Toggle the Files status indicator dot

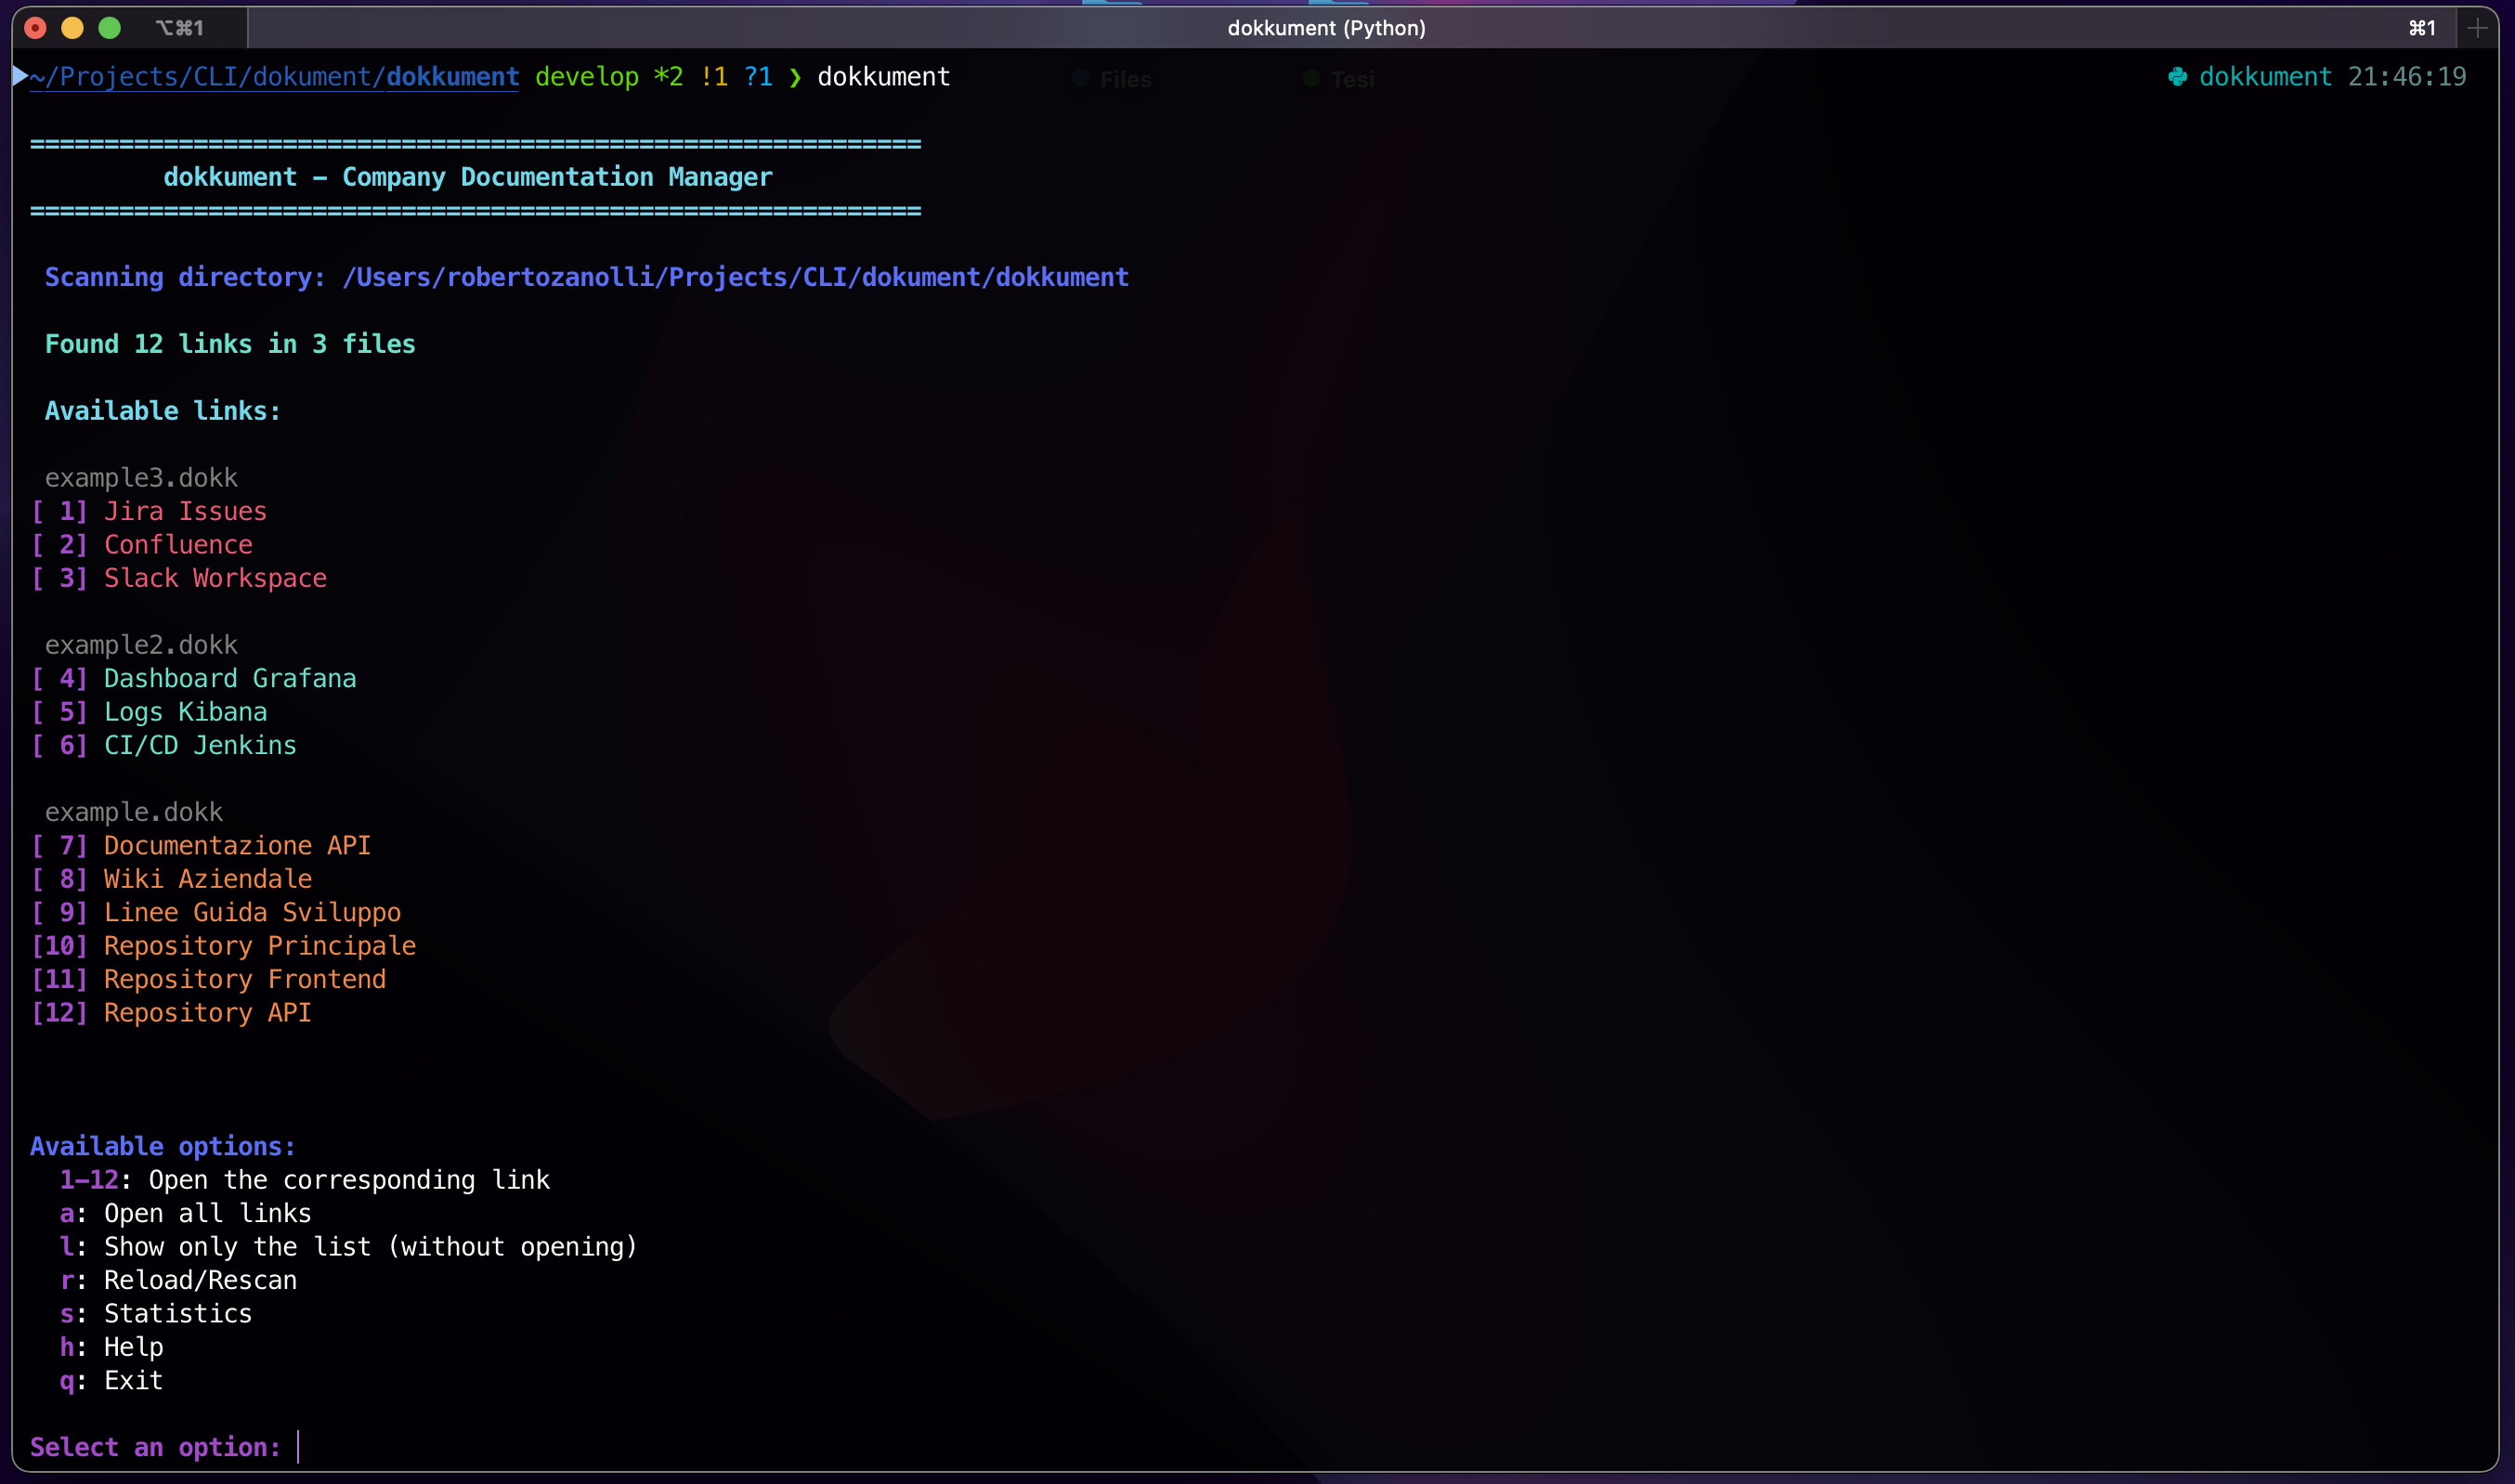(1080, 78)
